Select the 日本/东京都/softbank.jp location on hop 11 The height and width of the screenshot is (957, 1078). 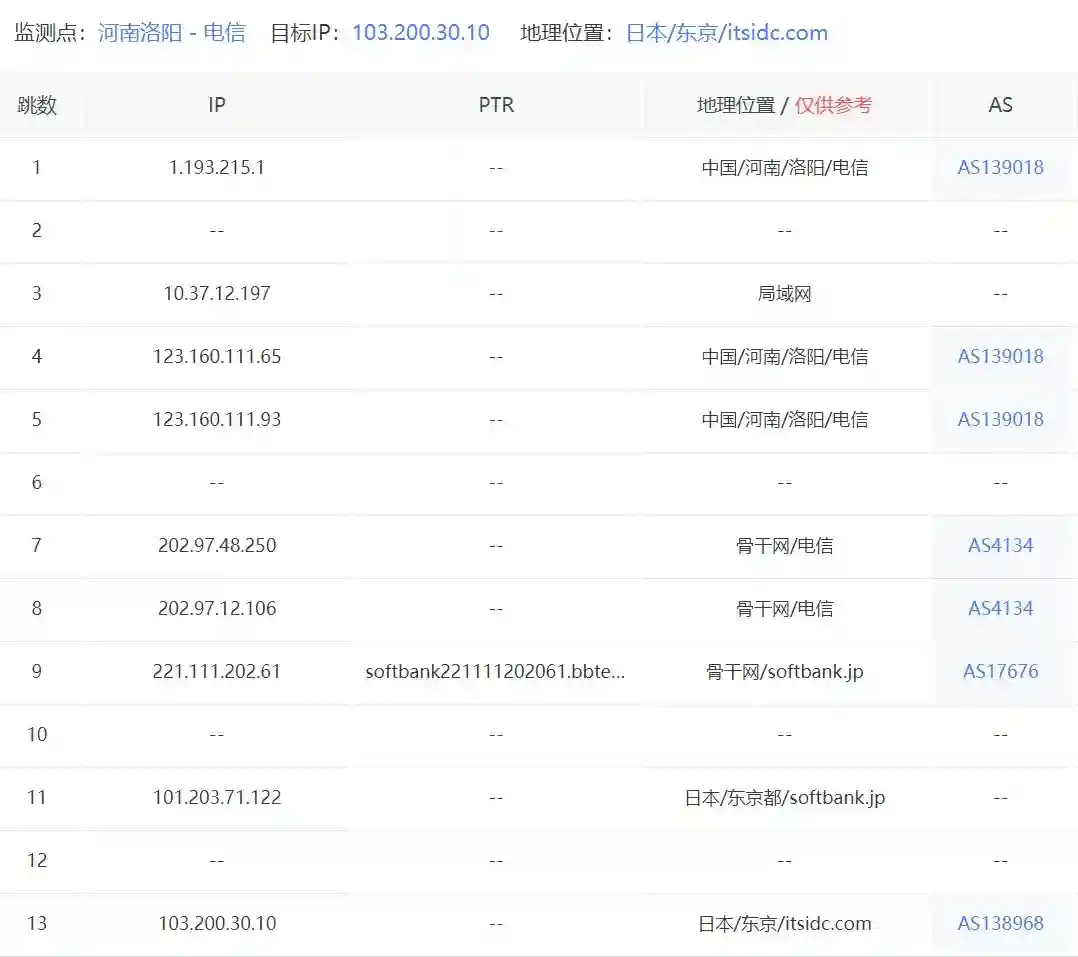click(785, 798)
